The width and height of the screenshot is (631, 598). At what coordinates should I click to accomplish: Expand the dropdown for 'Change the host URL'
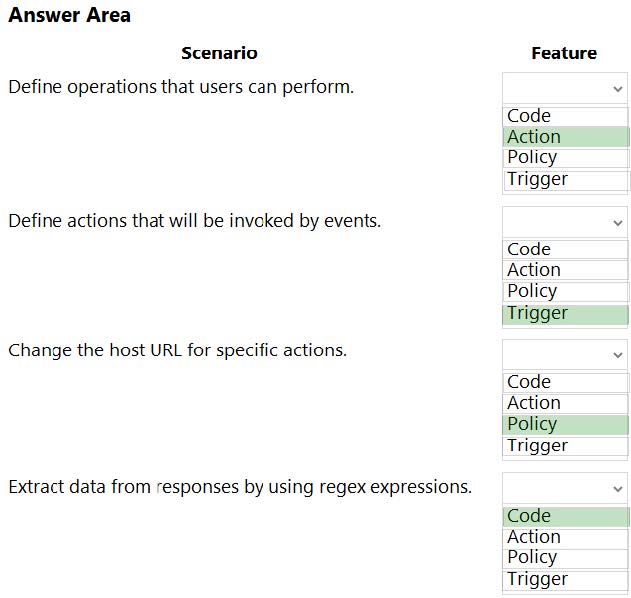point(565,355)
